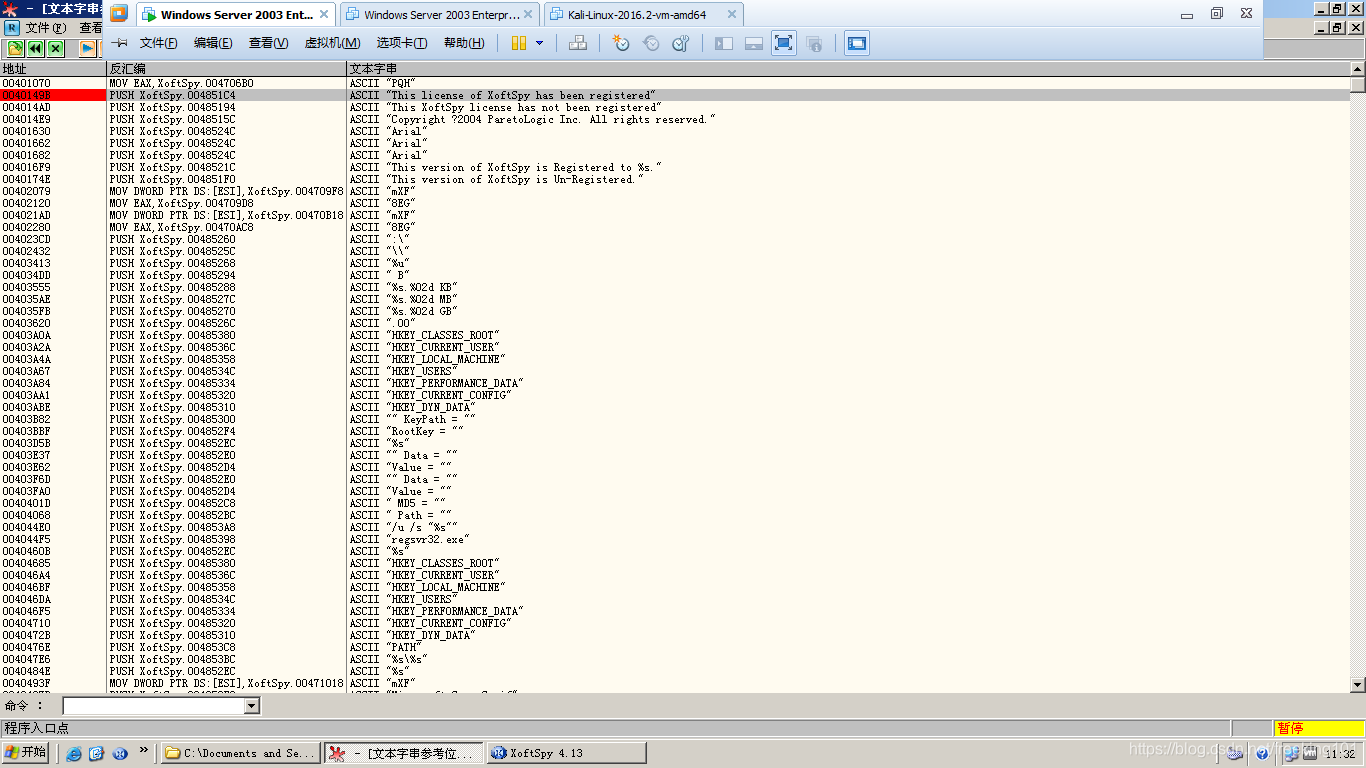Viewport: 1366px width, 768px height.
Task: Click address 00401070 in 地址 column
Action: click(27, 83)
